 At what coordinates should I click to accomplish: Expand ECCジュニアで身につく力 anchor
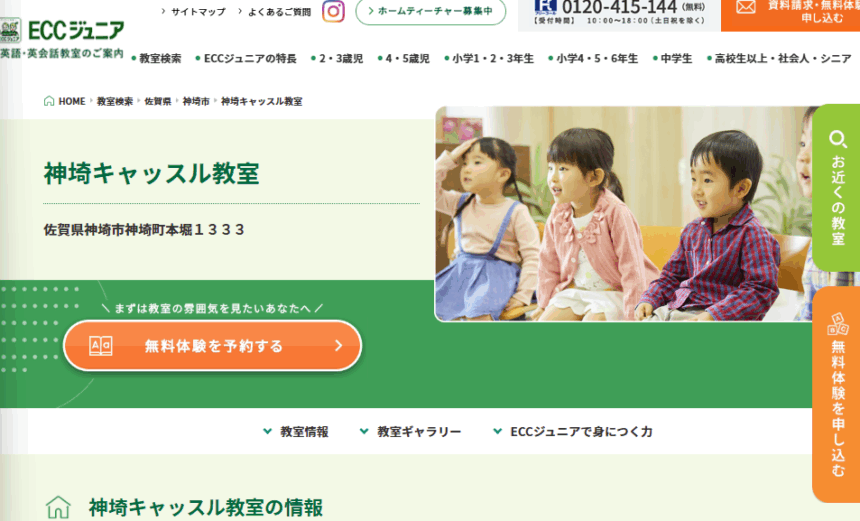[573, 432]
